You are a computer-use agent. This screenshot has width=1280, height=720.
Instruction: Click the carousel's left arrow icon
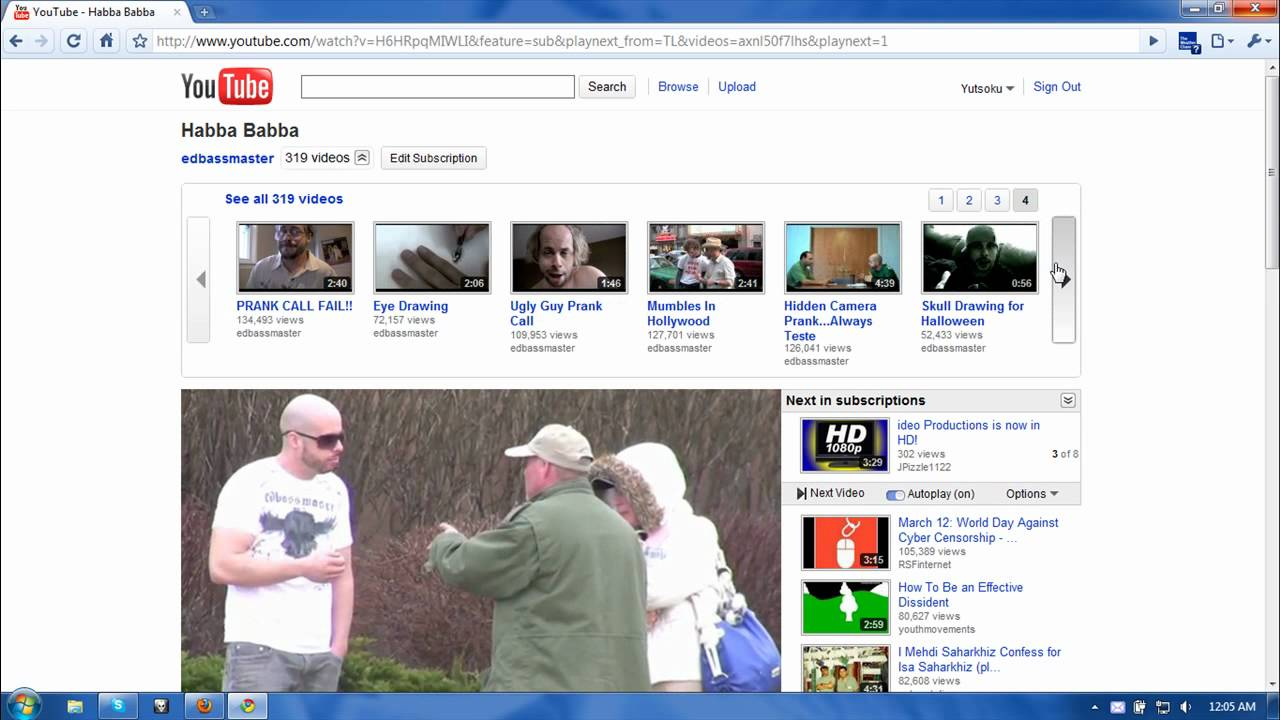(200, 279)
